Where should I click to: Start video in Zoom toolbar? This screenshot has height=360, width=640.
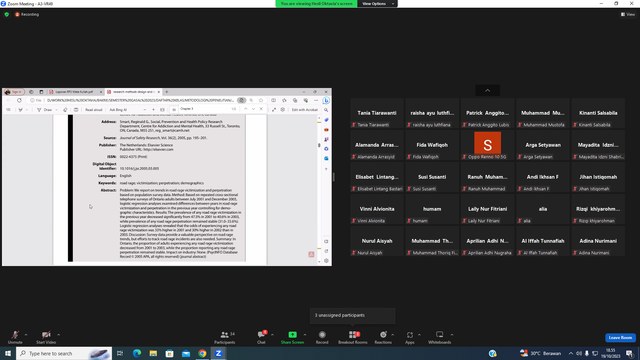(x=46, y=337)
